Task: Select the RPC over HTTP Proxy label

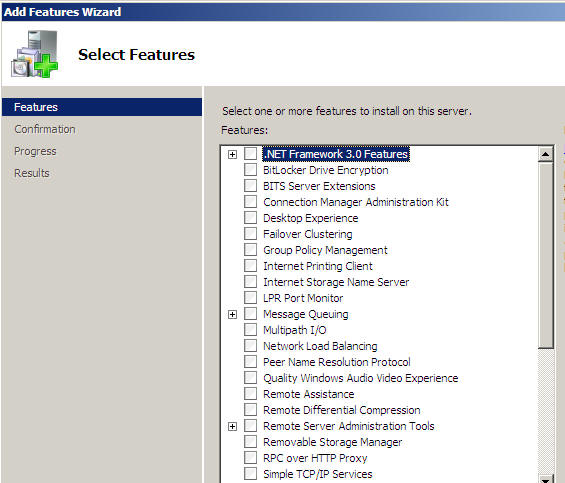Action: click(315, 458)
